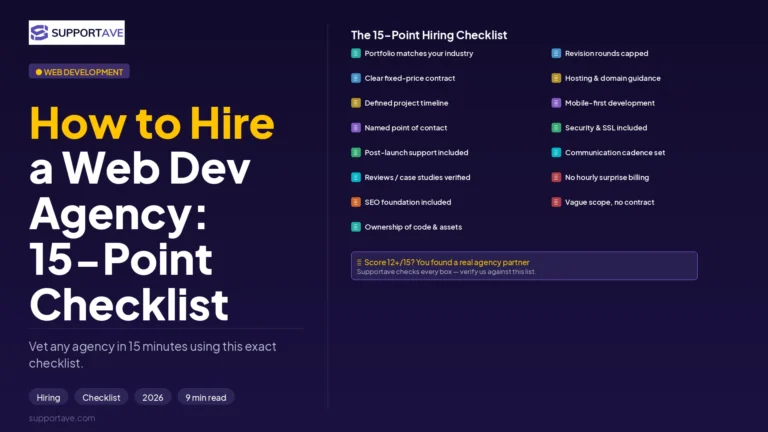This screenshot has height=432, width=768.
Task: Click the small icon in the score callout
Action: tap(359, 262)
